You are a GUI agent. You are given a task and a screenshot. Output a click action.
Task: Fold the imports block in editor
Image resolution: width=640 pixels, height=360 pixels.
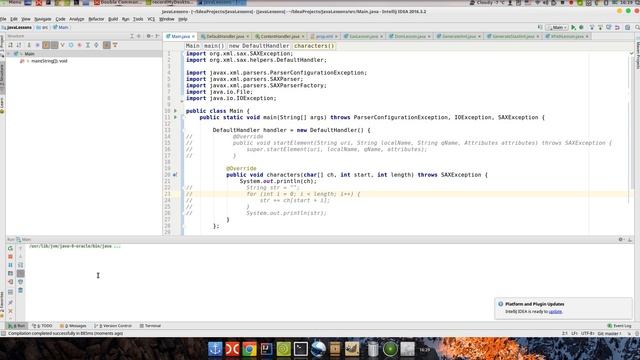click(x=183, y=53)
